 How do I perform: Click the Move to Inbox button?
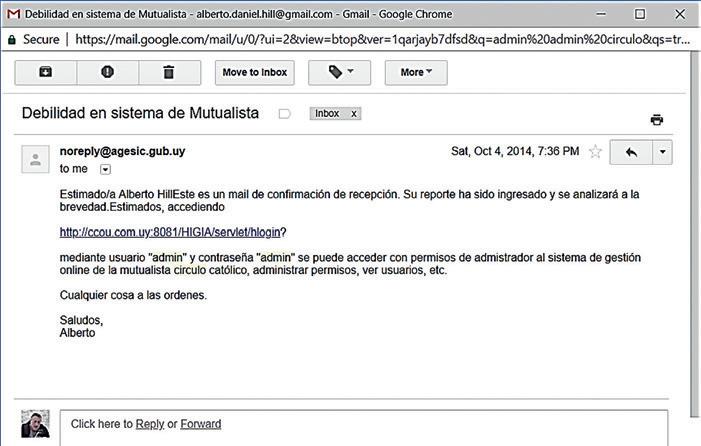(255, 72)
